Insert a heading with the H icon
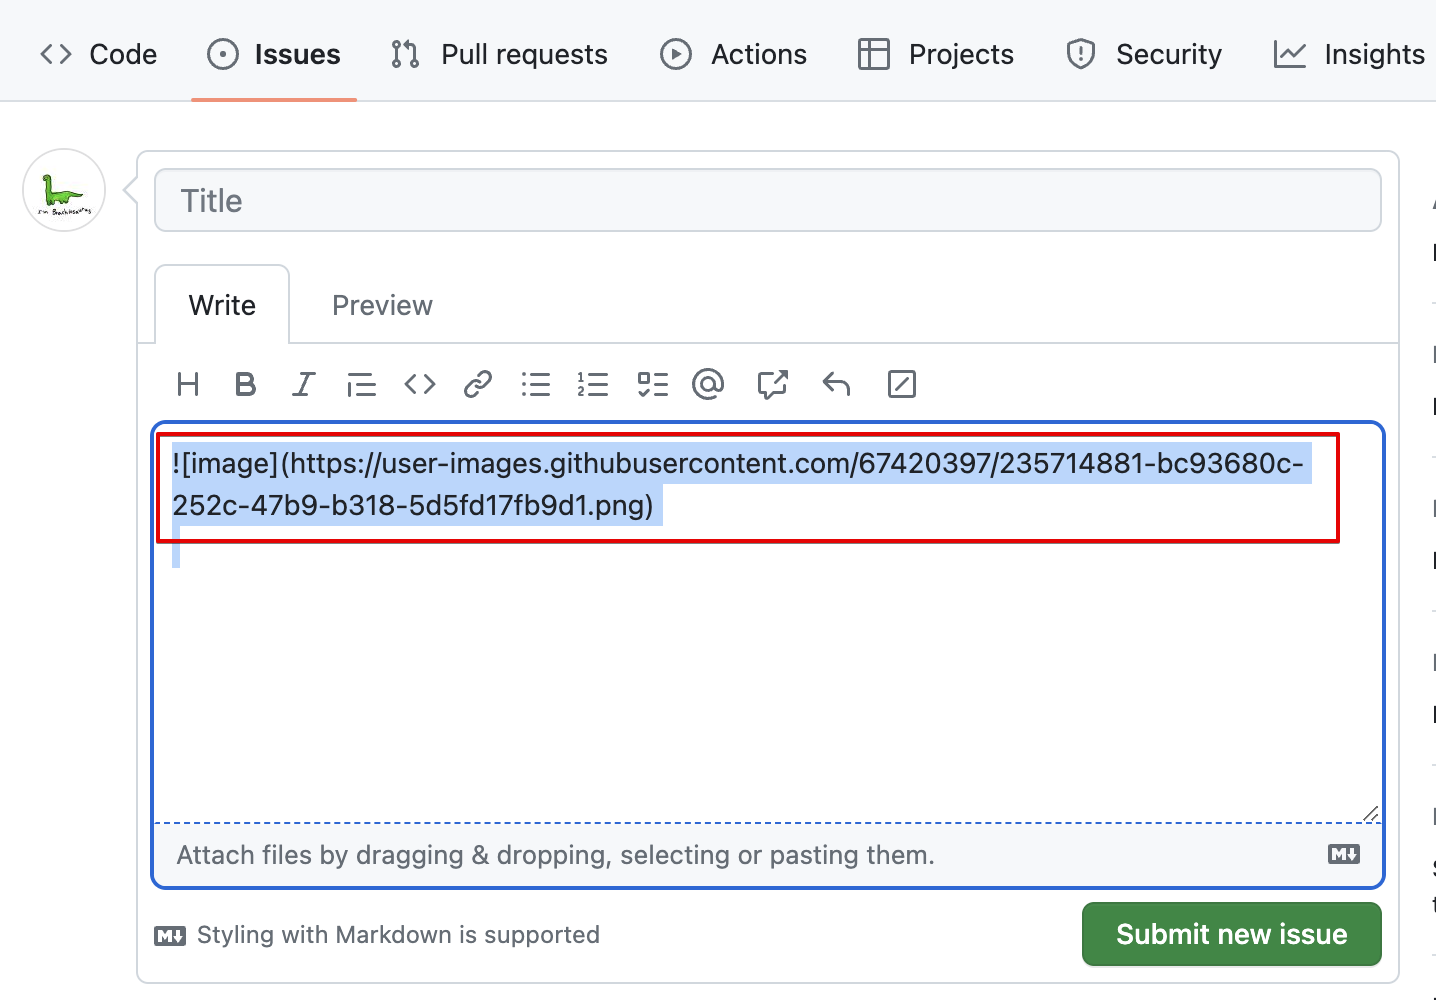 coord(188,384)
